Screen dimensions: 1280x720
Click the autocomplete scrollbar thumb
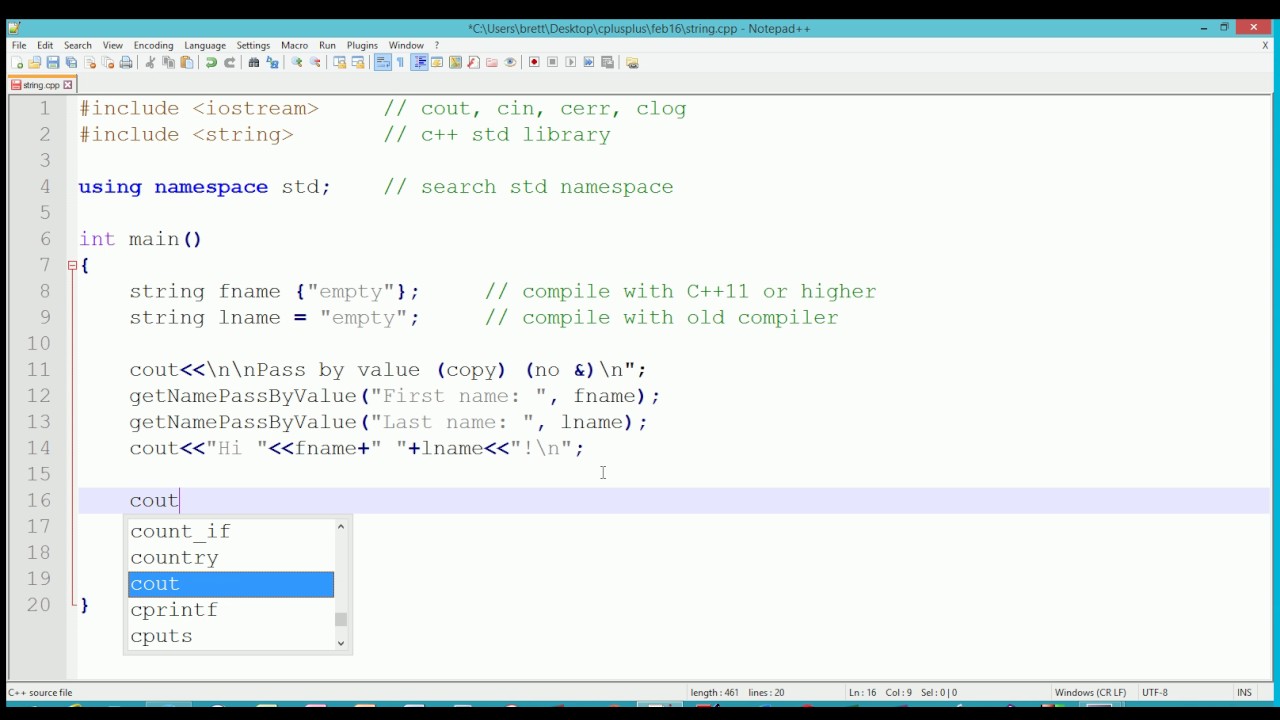pos(341,619)
